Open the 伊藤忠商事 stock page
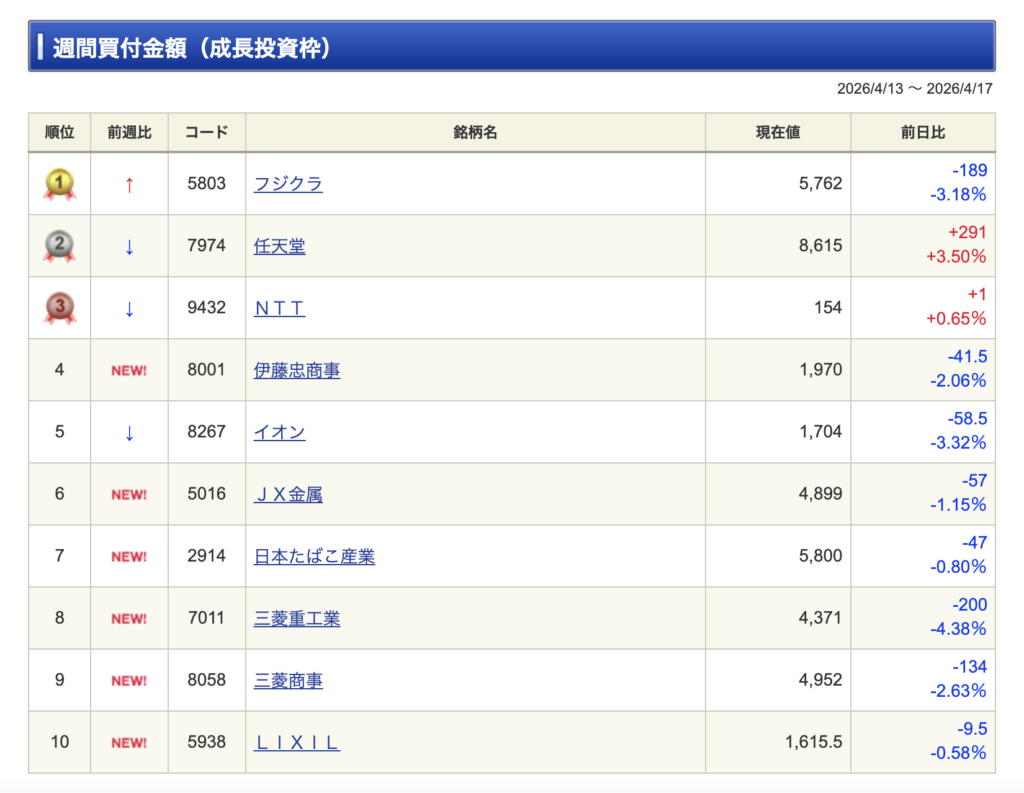Viewport: 1024px width, 793px height. (x=297, y=370)
